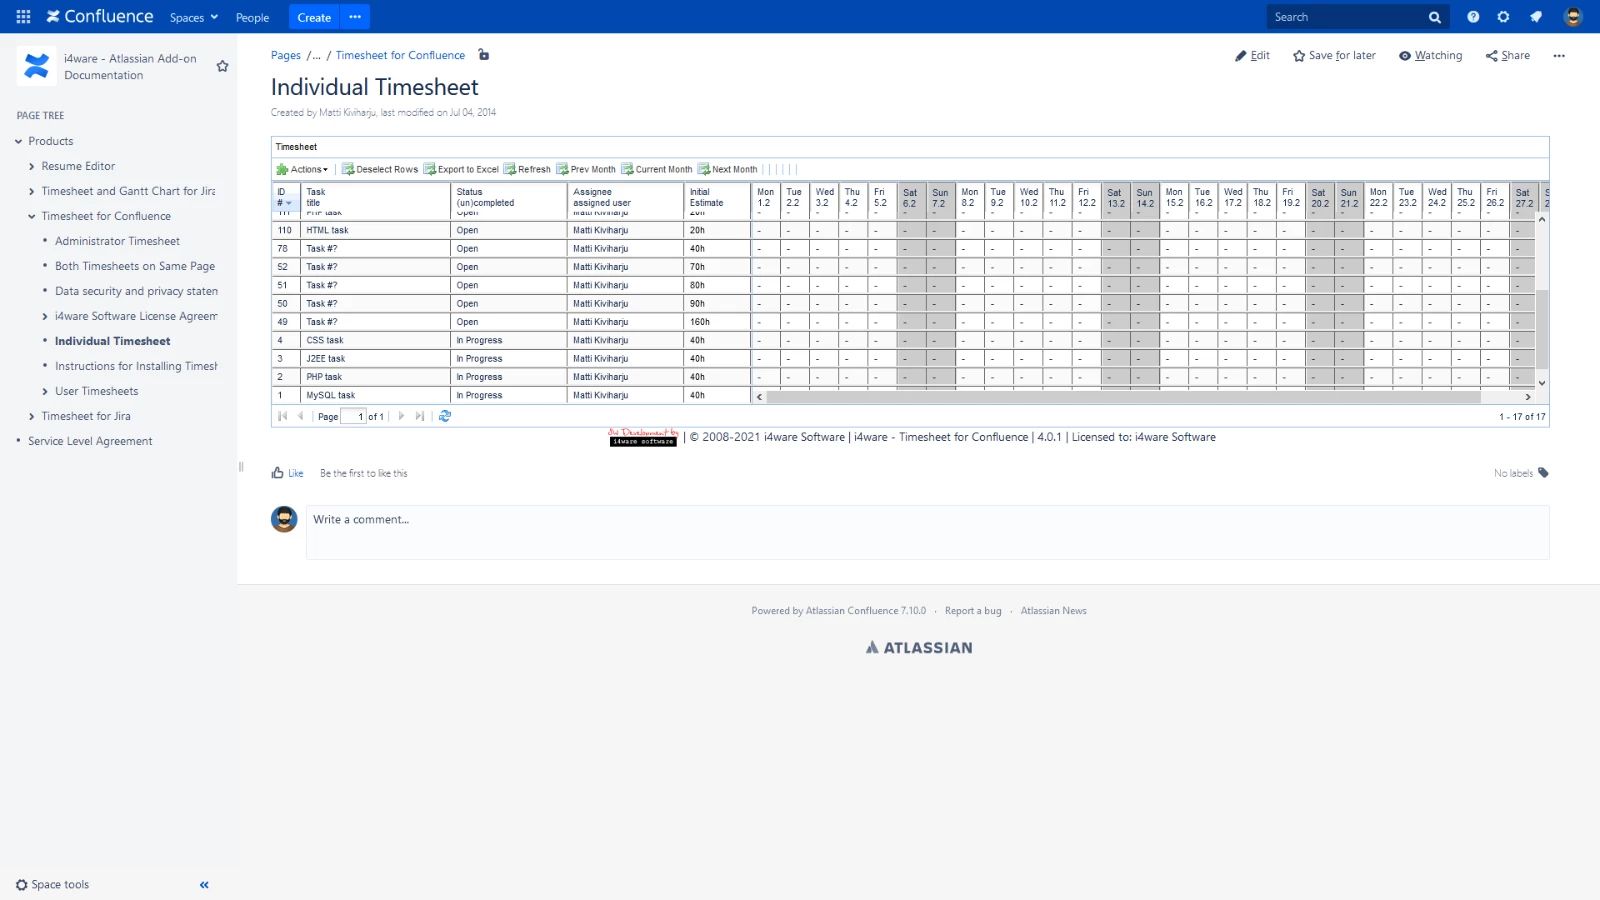Go to next page in grid pager
Screen dimensions: 1600x900
pyautogui.click(x=401, y=416)
